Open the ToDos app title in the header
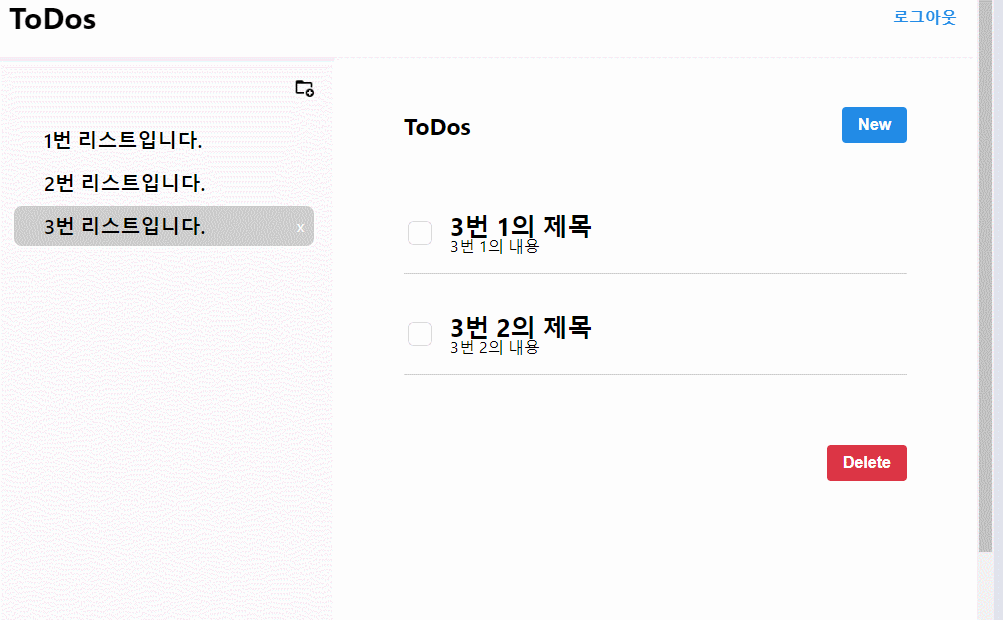Screen dimensions: 1003x620 [x=52, y=19]
